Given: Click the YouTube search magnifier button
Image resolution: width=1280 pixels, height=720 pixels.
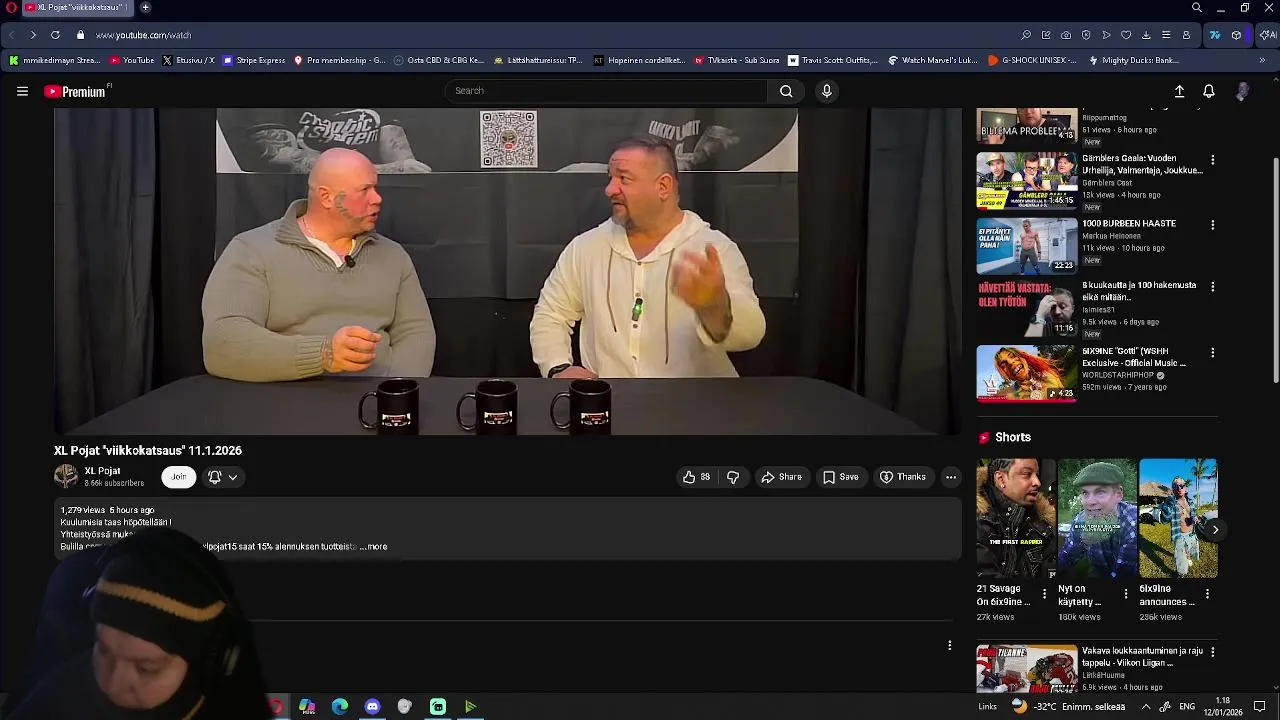Looking at the screenshot, I should coord(786,91).
